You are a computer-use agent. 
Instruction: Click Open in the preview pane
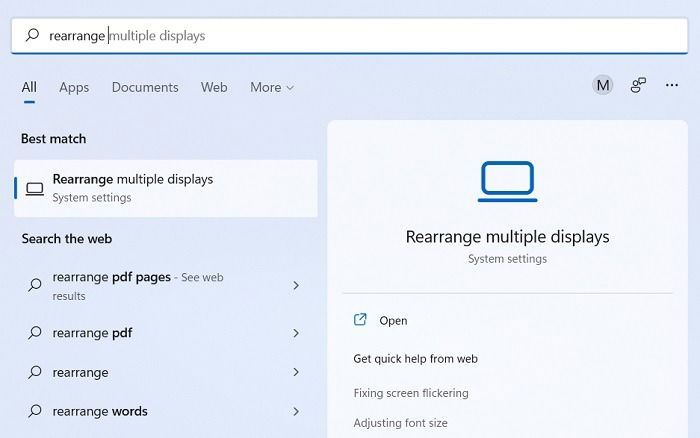[393, 321]
